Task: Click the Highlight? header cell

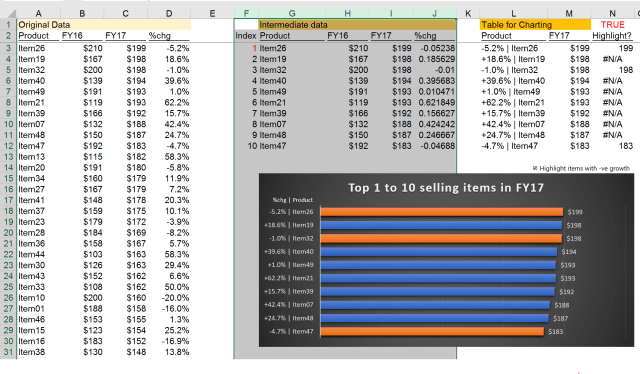Action: tap(611, 36)
